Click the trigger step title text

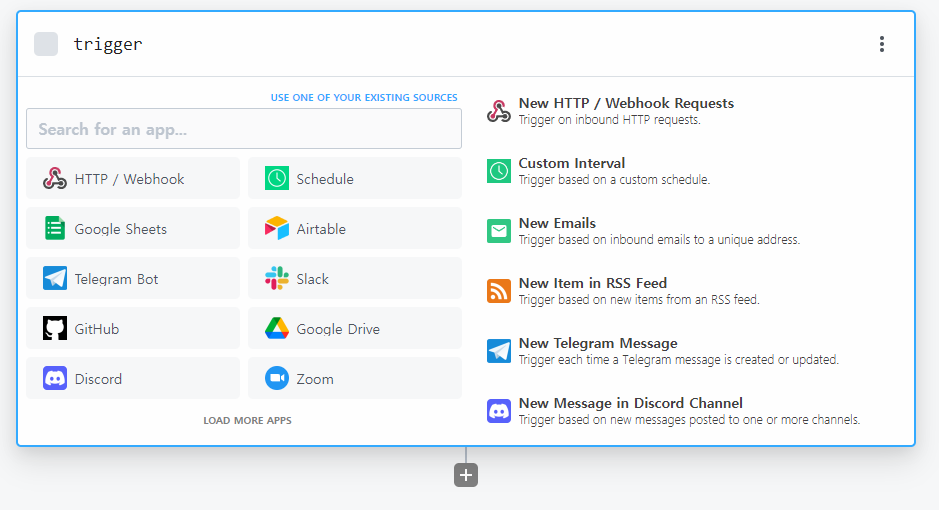[108, 44]
